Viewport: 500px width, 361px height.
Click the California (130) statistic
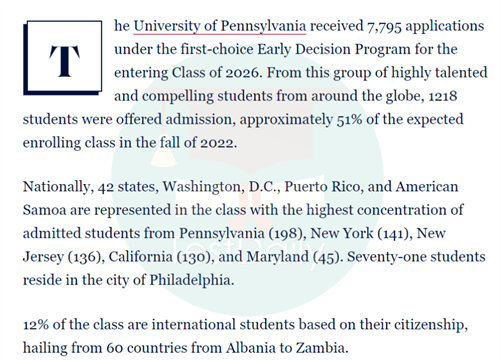(161, 257)
